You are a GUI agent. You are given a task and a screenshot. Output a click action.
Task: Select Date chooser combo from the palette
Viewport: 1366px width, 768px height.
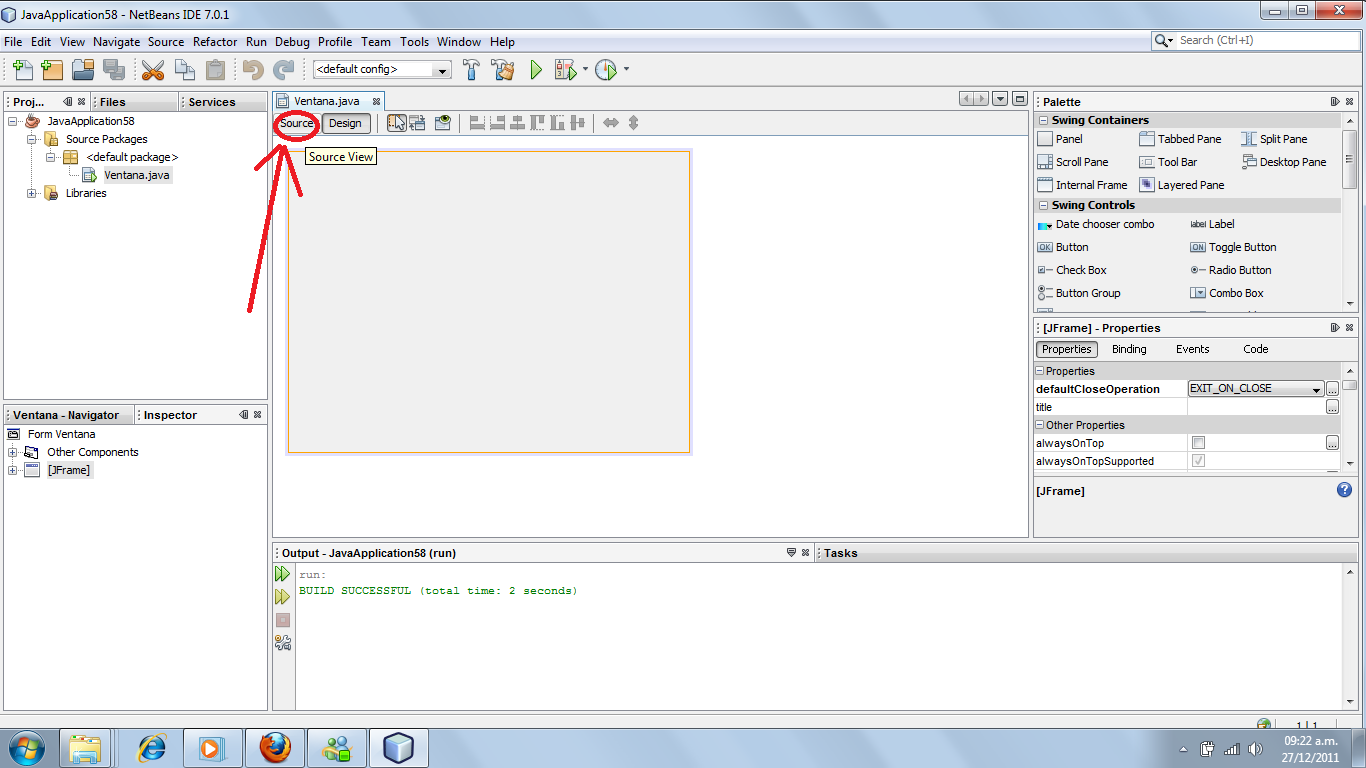point(1096,224)
